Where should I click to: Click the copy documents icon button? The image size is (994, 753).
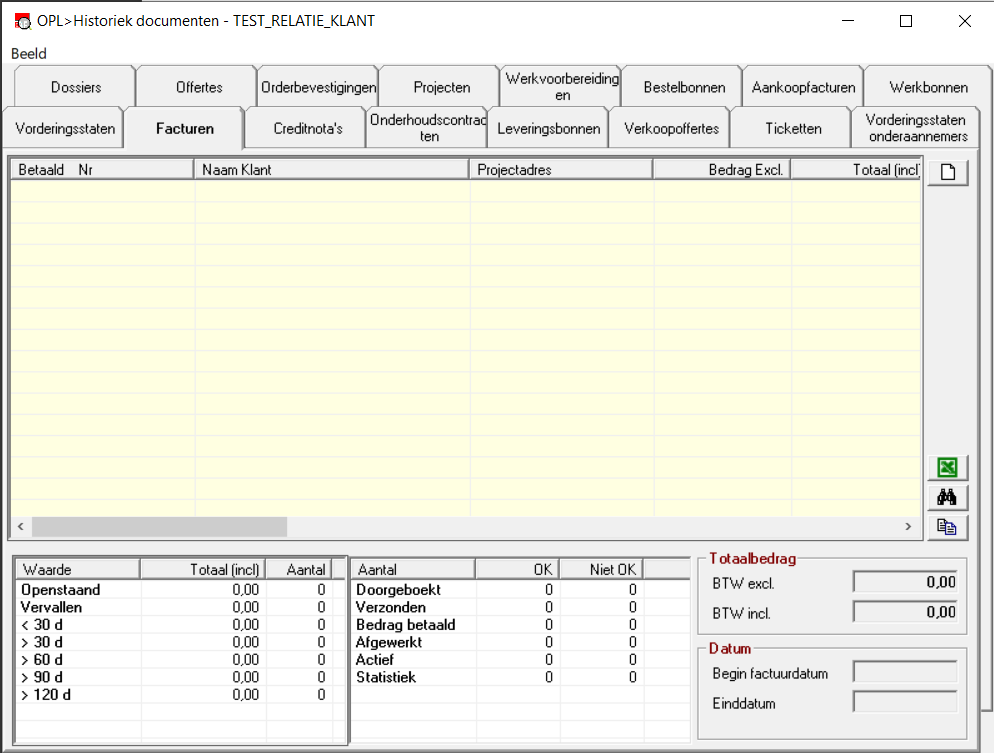pos(948,527)
